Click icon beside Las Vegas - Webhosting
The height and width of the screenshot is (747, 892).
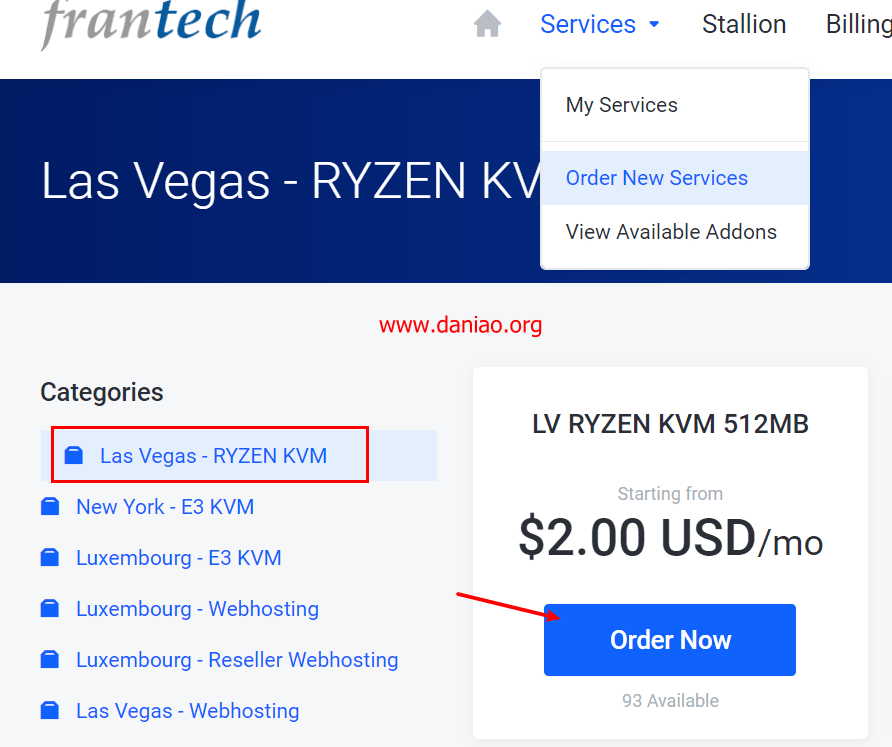[x=50, y=711]
